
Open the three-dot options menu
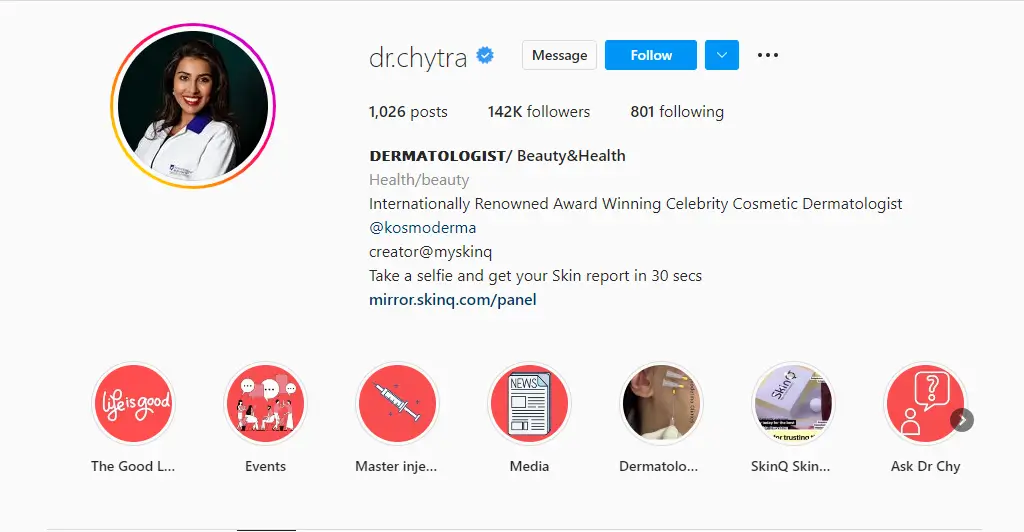(x=767, y=55)
